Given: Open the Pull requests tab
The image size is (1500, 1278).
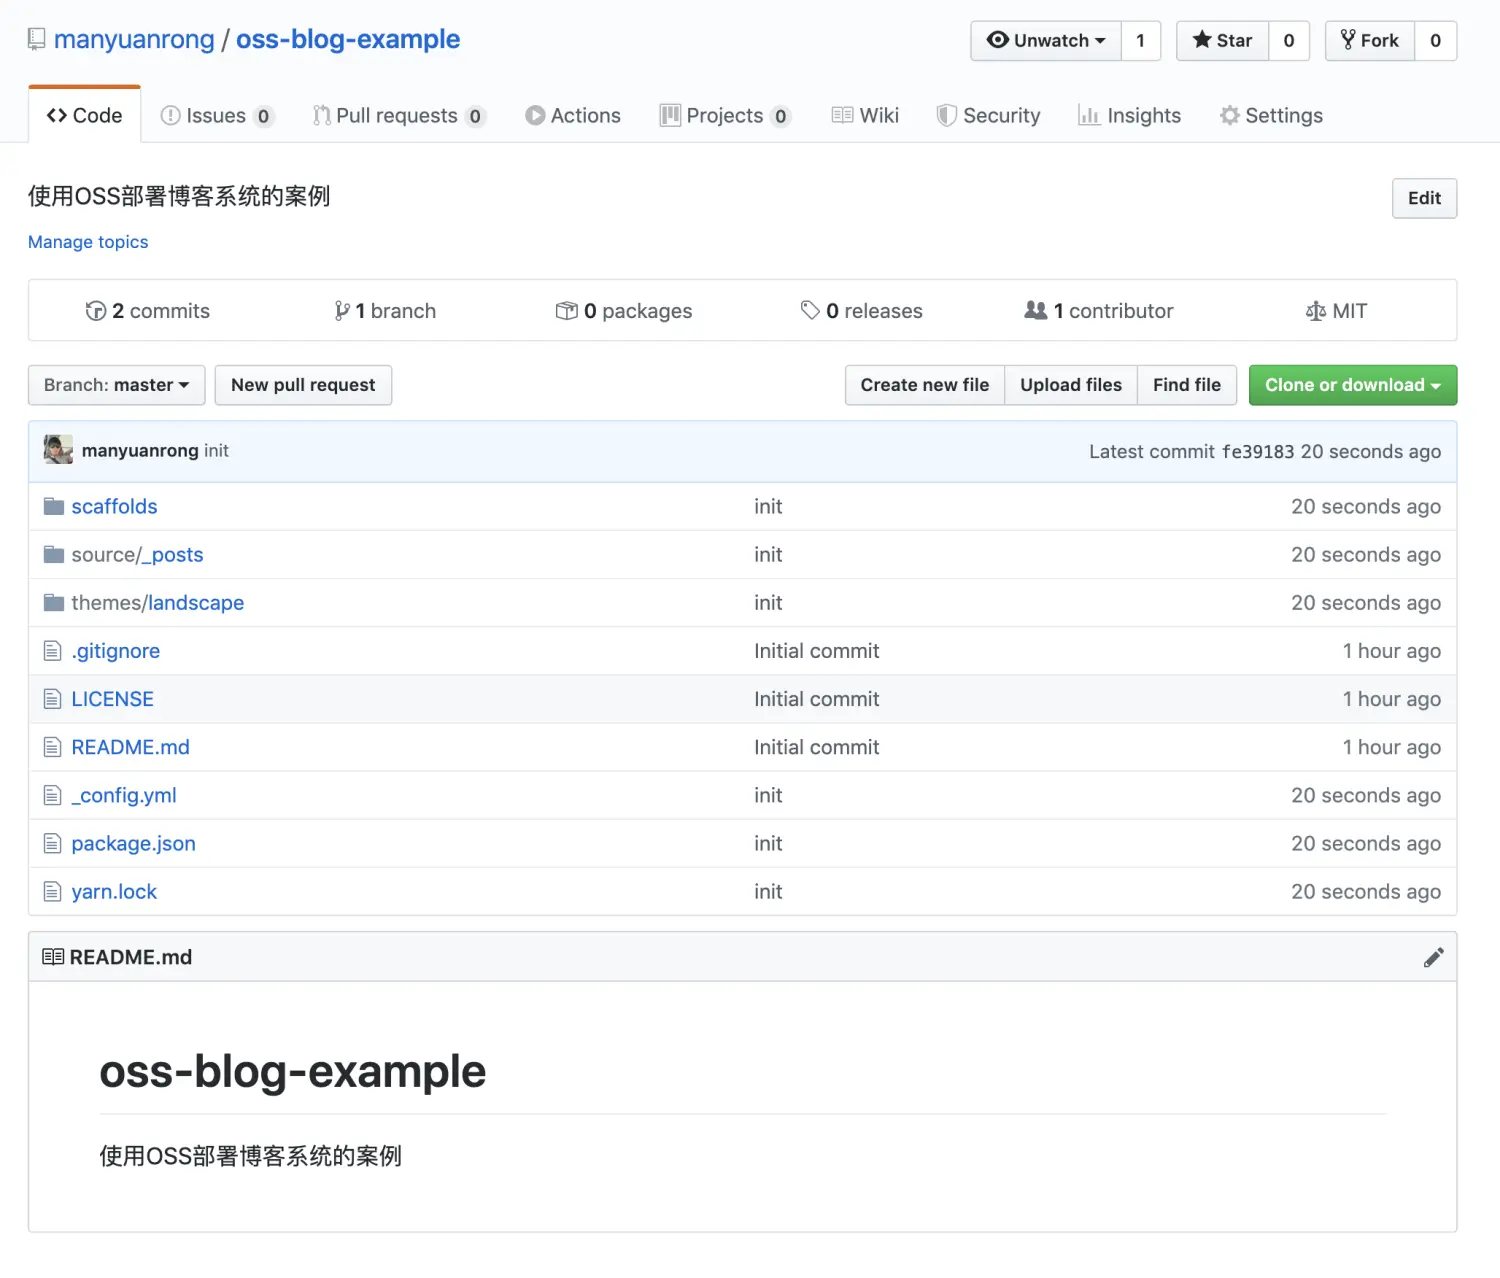Looking at the screenshot, I should (399, 116).
